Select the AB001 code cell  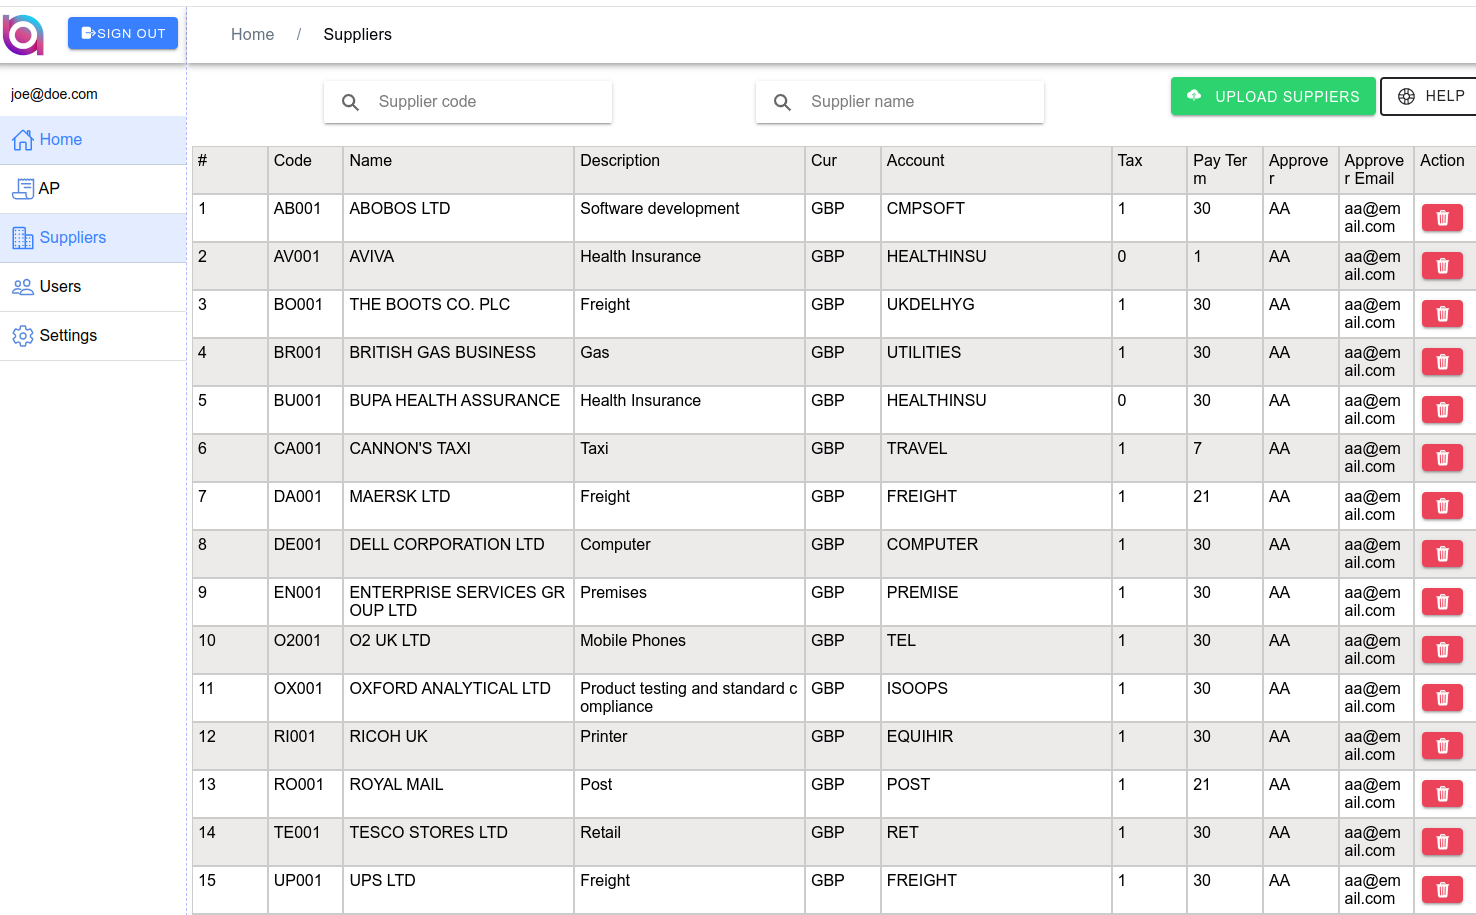click(x=305, y=218)
